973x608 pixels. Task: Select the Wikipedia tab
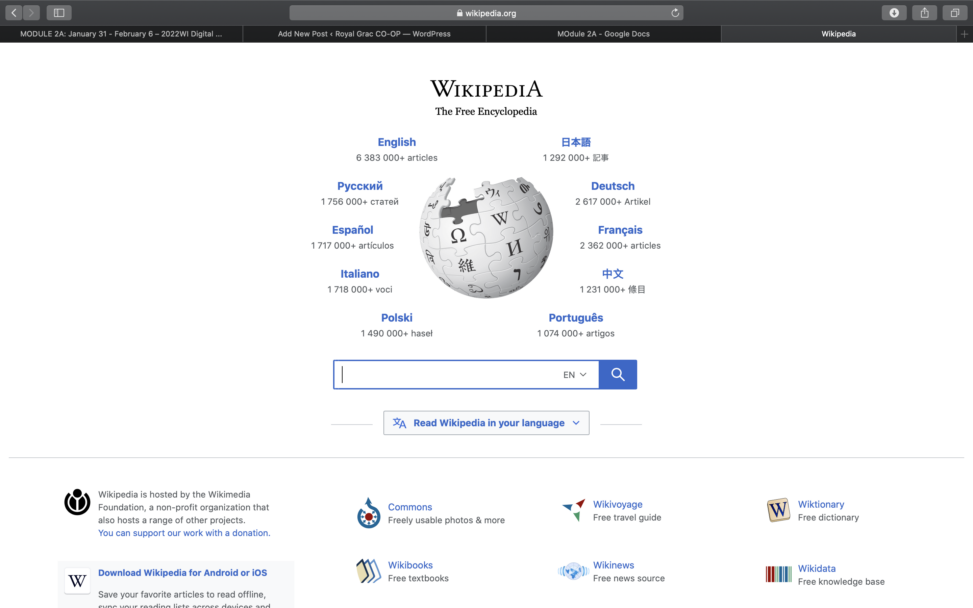tap(839, 34)
